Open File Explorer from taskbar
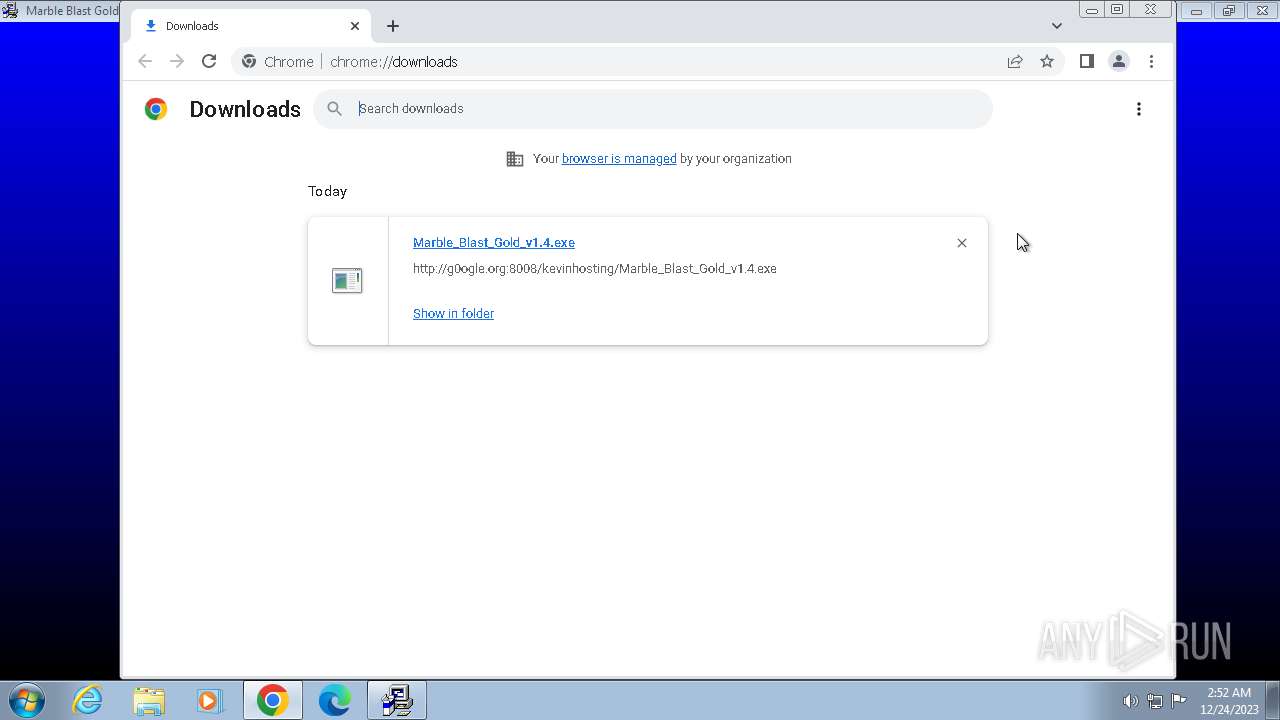Screen dimensions: 1280x720 click(x=149, y=700)
